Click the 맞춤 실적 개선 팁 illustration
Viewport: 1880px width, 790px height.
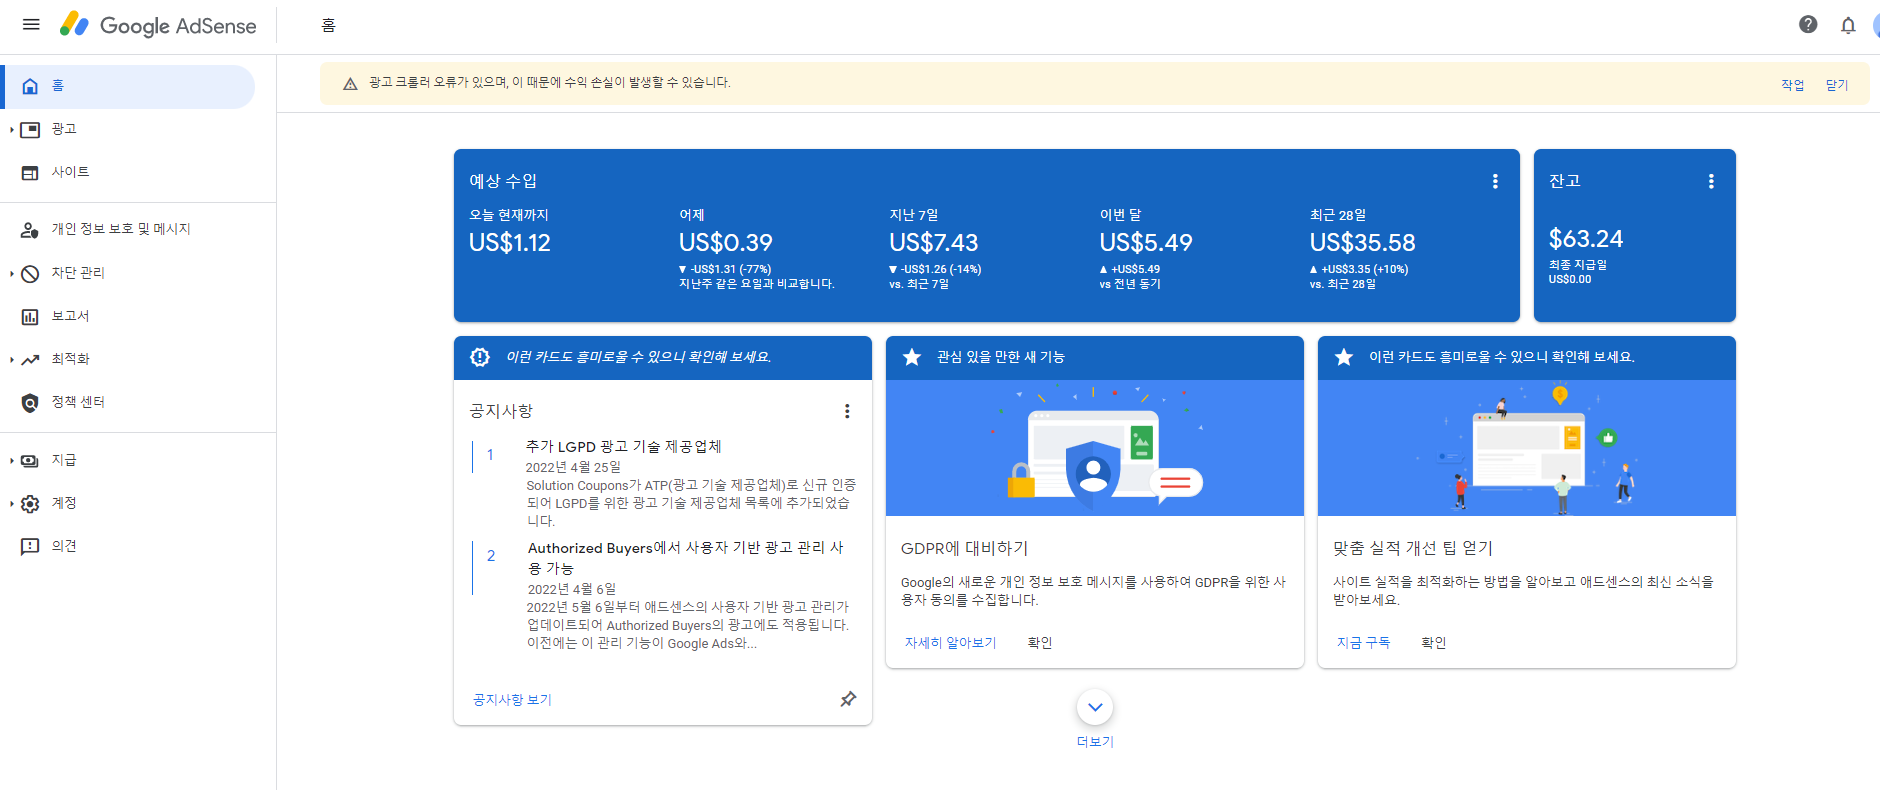[x=1527, y=448]
